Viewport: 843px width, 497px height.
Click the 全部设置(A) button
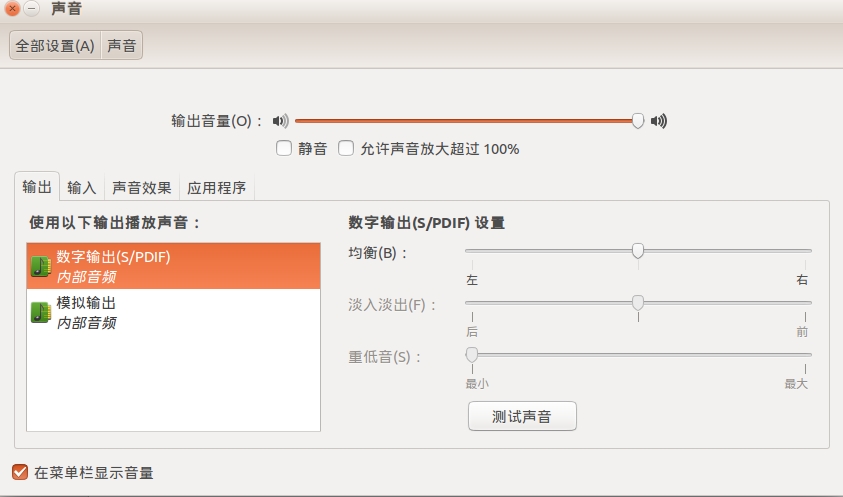55,45
